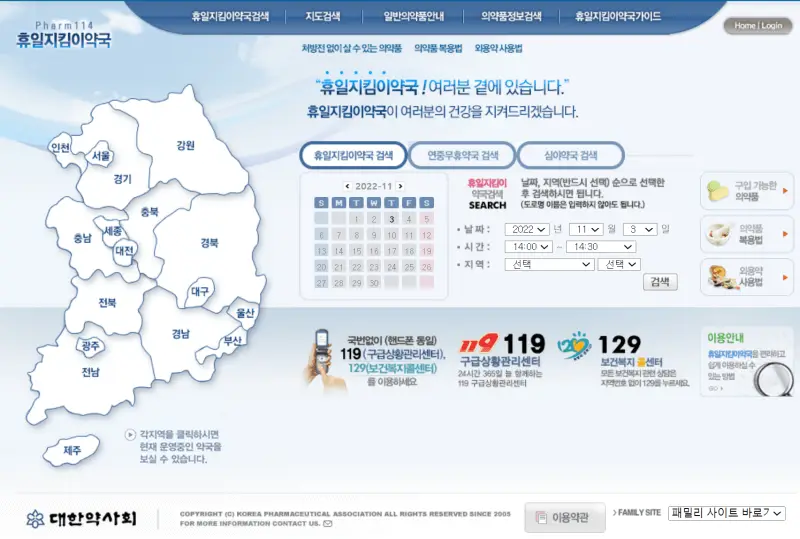Image resolution: width=800 pixels, height=539 pixels.
Task: Click the map guide play arrow icon
Action: (130, 435)
